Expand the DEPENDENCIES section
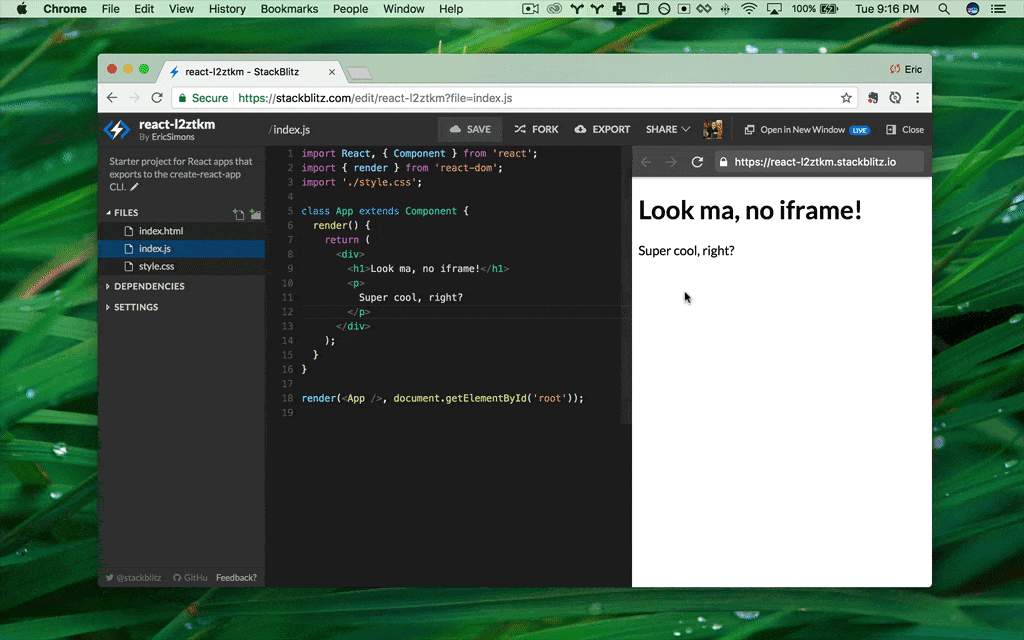Image resolution: width=1024 pixels, height=640 pixels. point(150,286)
